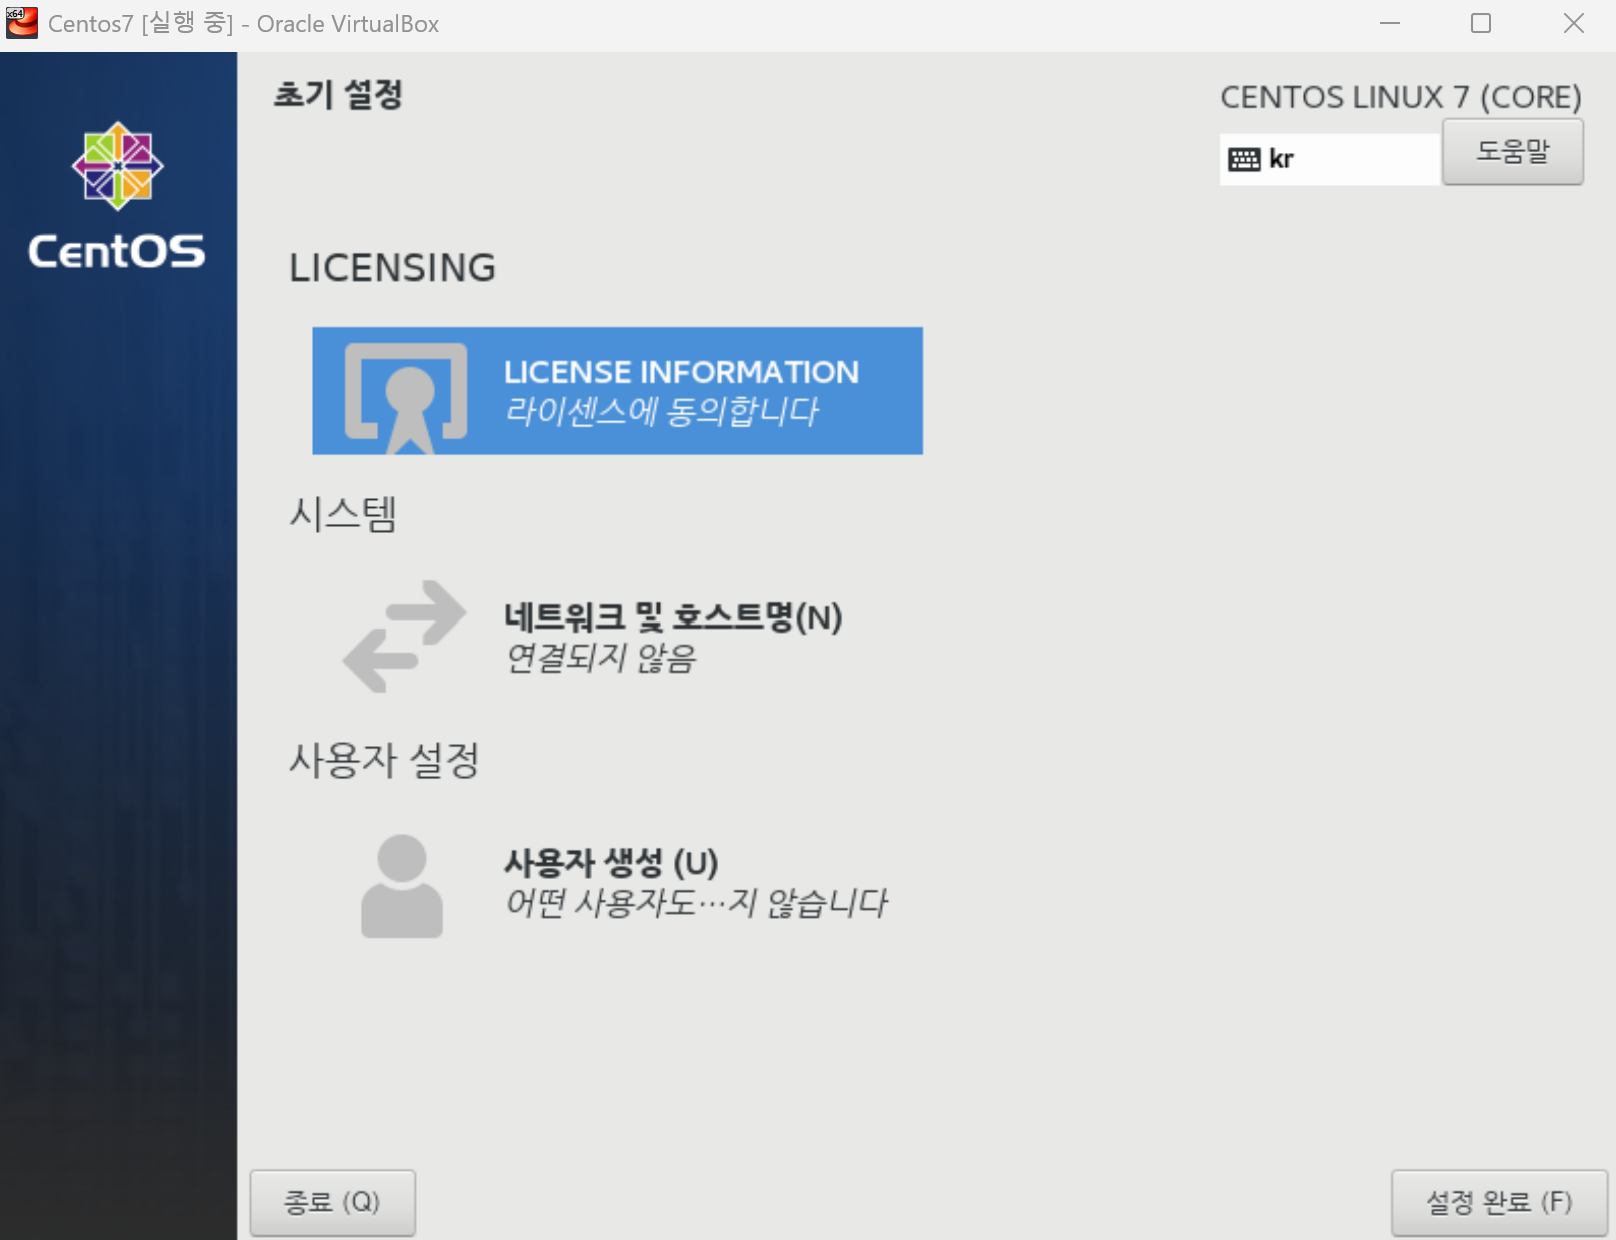Screen dimensions: 1616x1240
Task: Click VirtualBox app icon in title bar
Action: [22, 23]
